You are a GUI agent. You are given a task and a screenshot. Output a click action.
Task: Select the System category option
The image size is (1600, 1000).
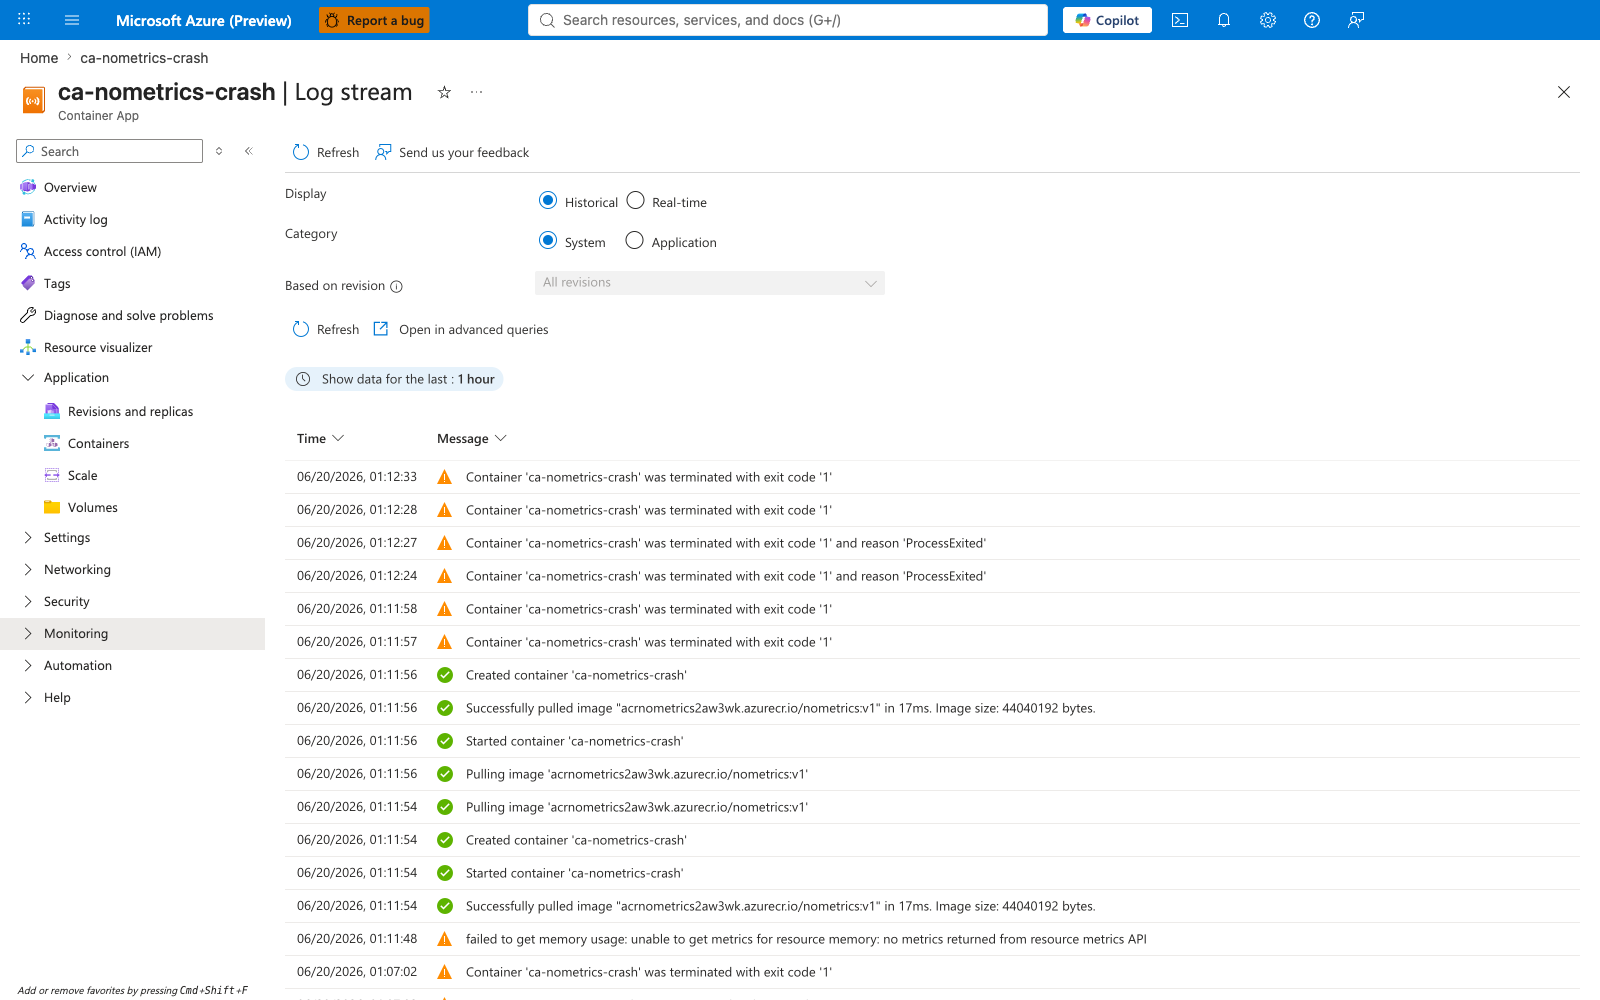(548, 240)
